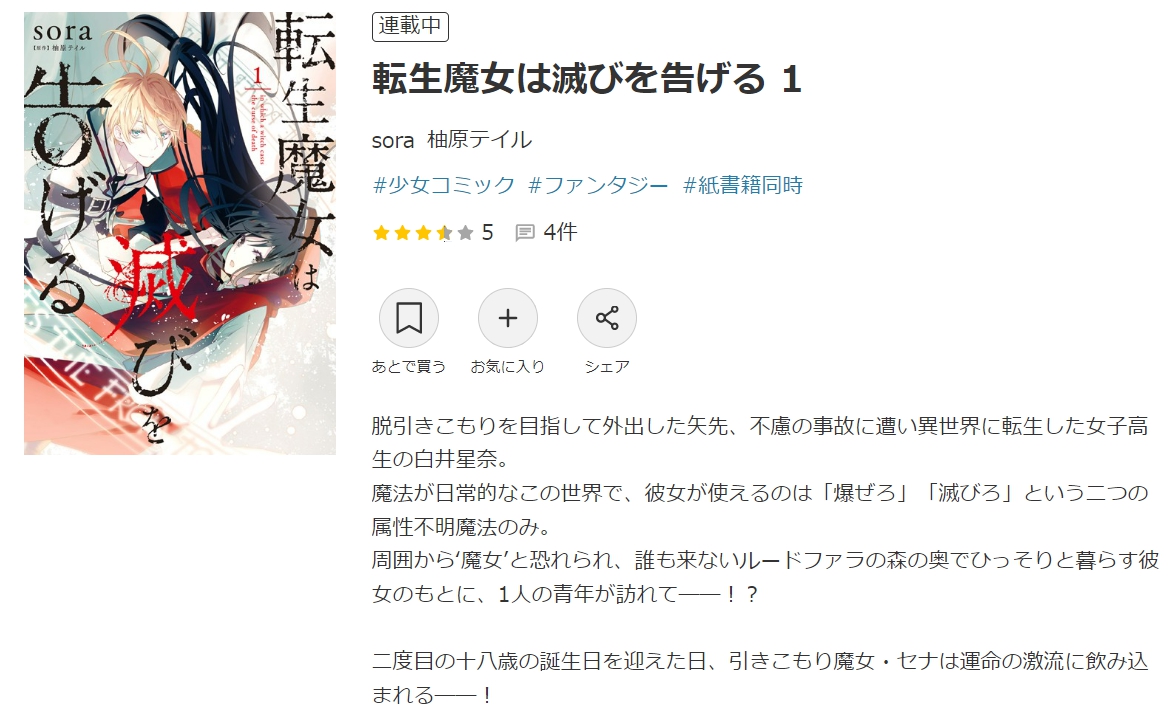Select the #紙書籍同時 tag
This screenshot has width=1170, height=718.
[743, 185]
